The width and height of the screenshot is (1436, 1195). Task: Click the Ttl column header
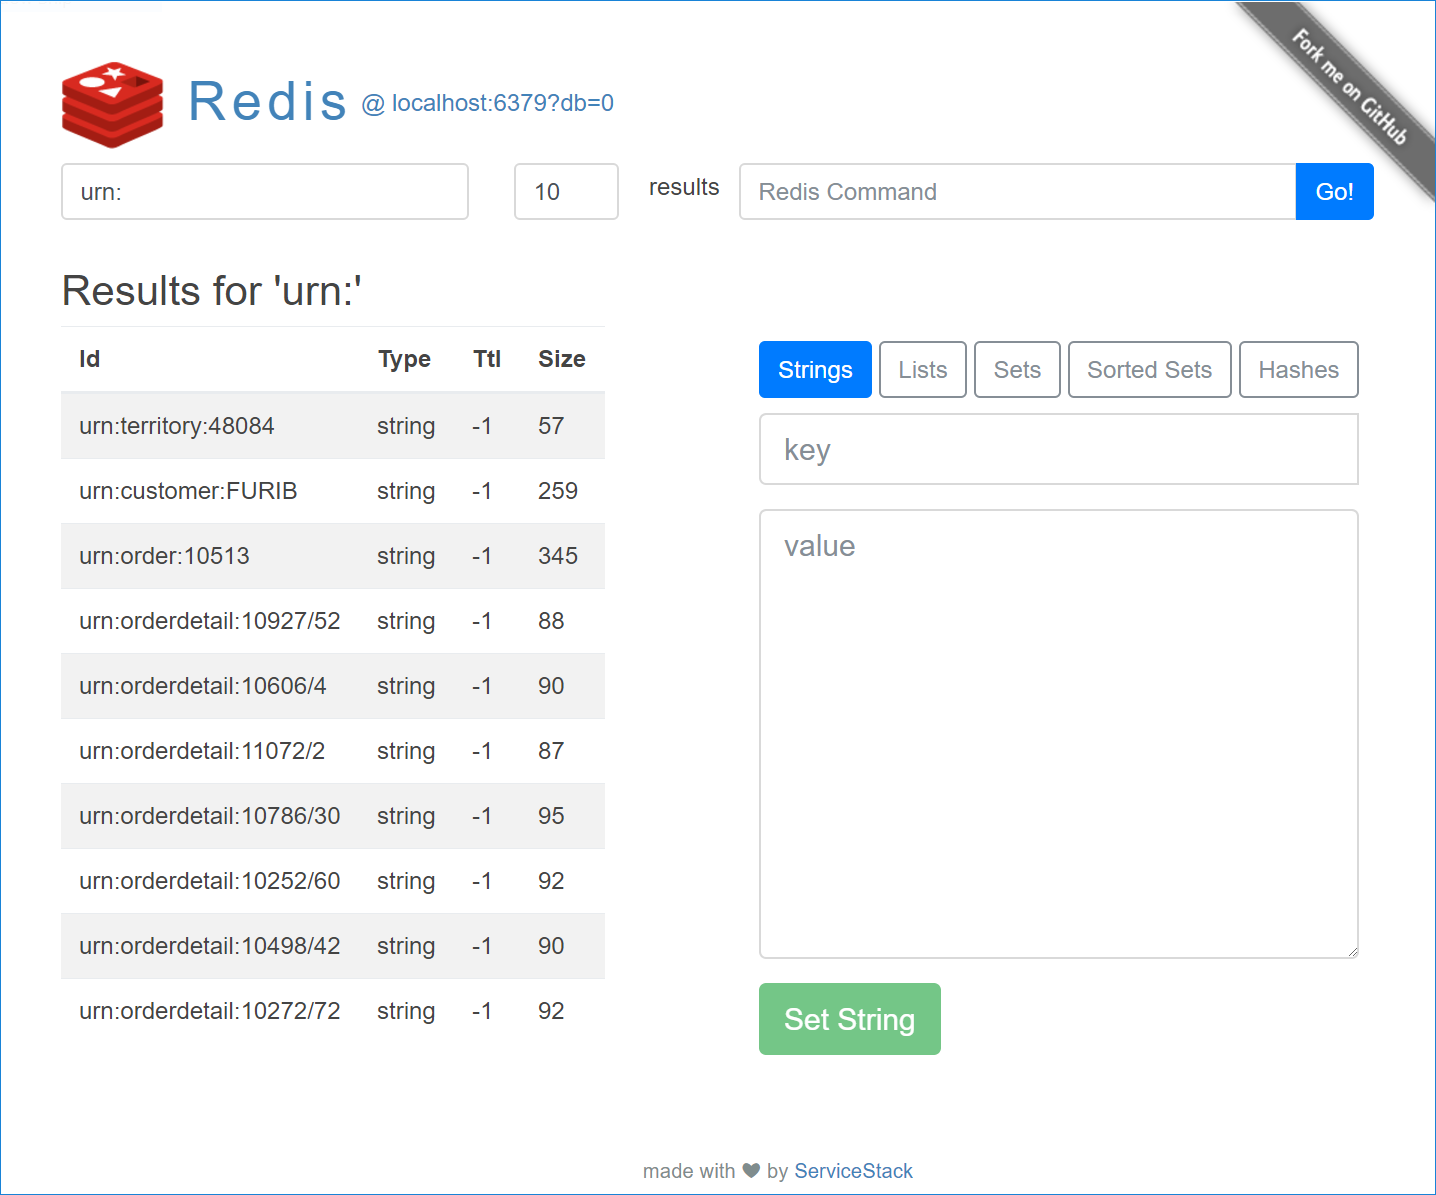point(487,359)
